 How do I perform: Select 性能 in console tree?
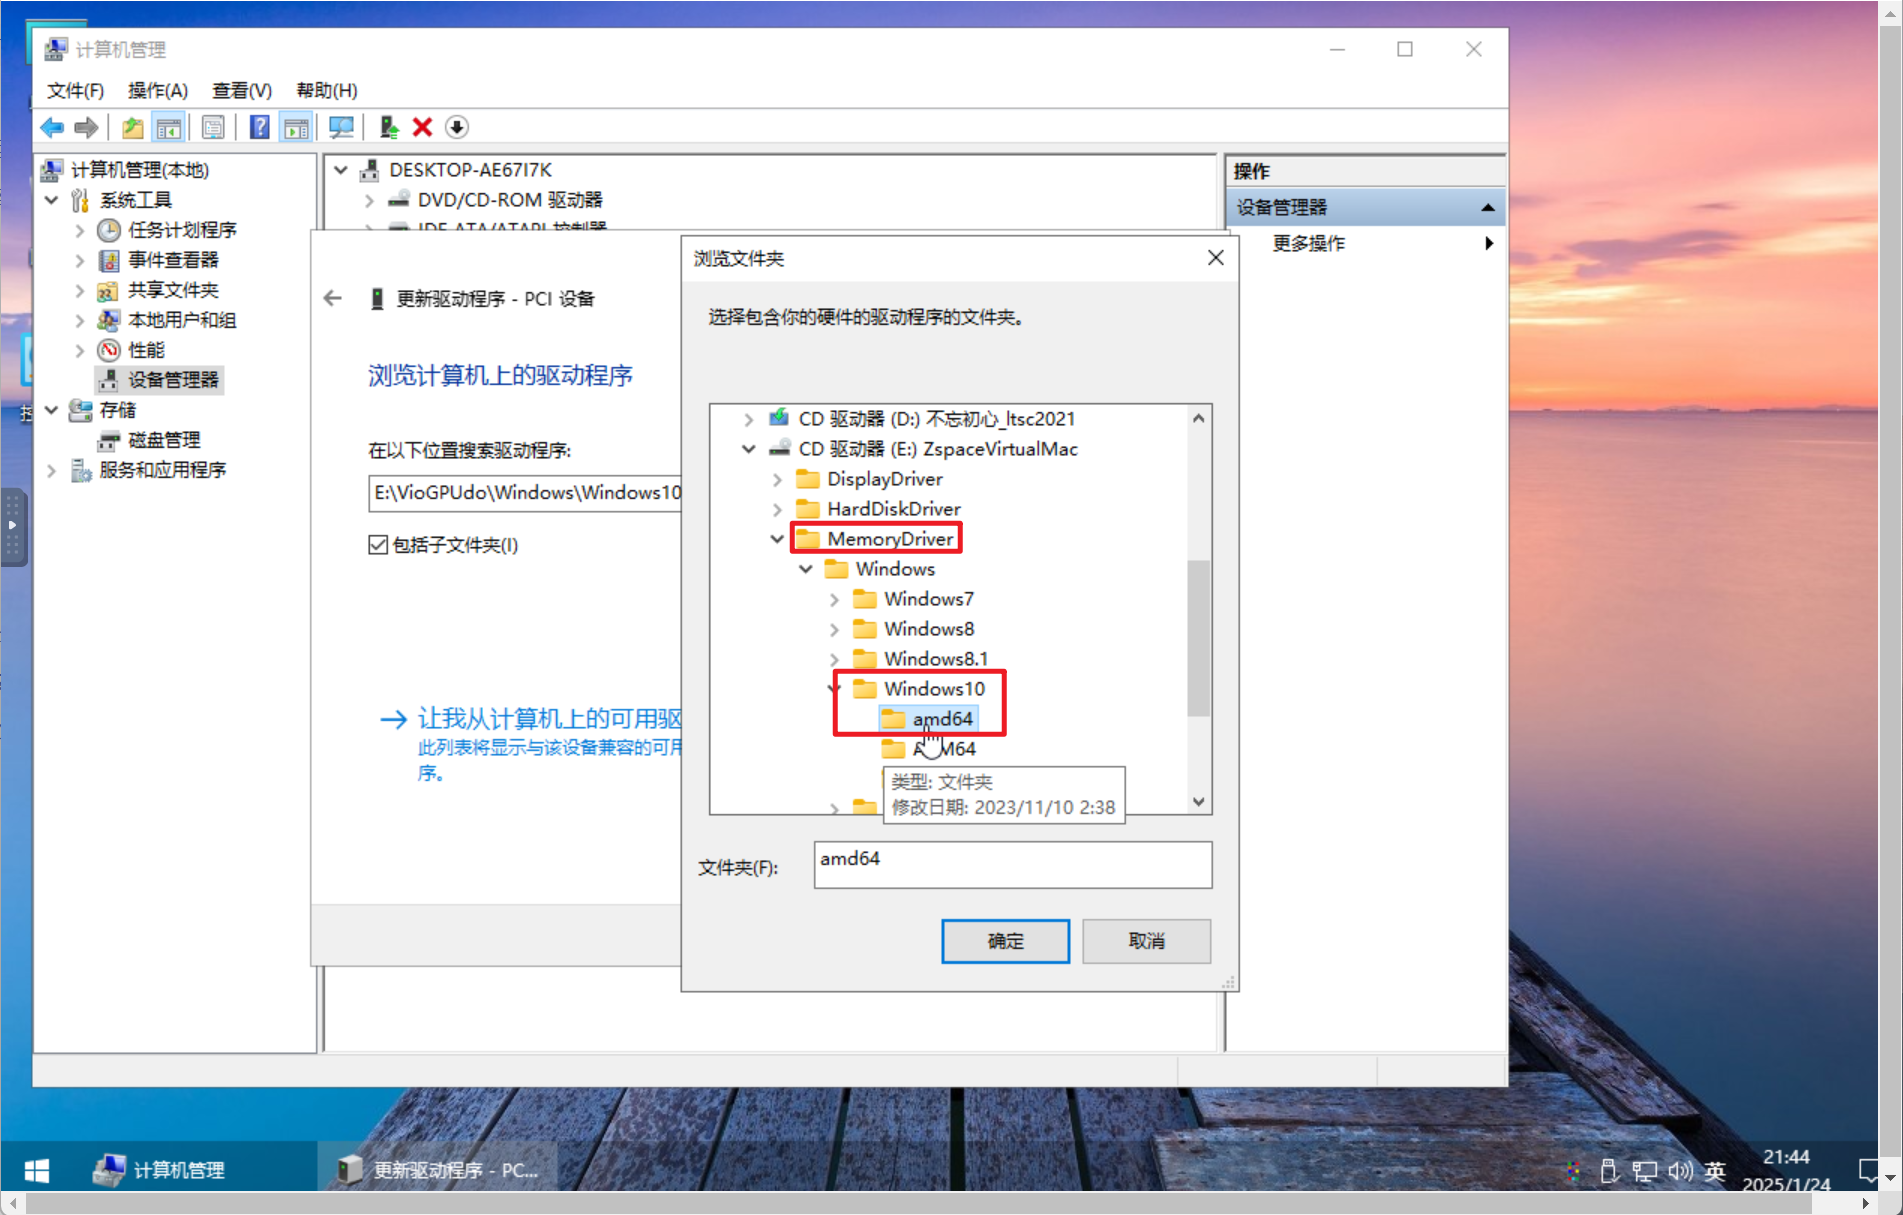pyautogui.click(x=146, y=350)
